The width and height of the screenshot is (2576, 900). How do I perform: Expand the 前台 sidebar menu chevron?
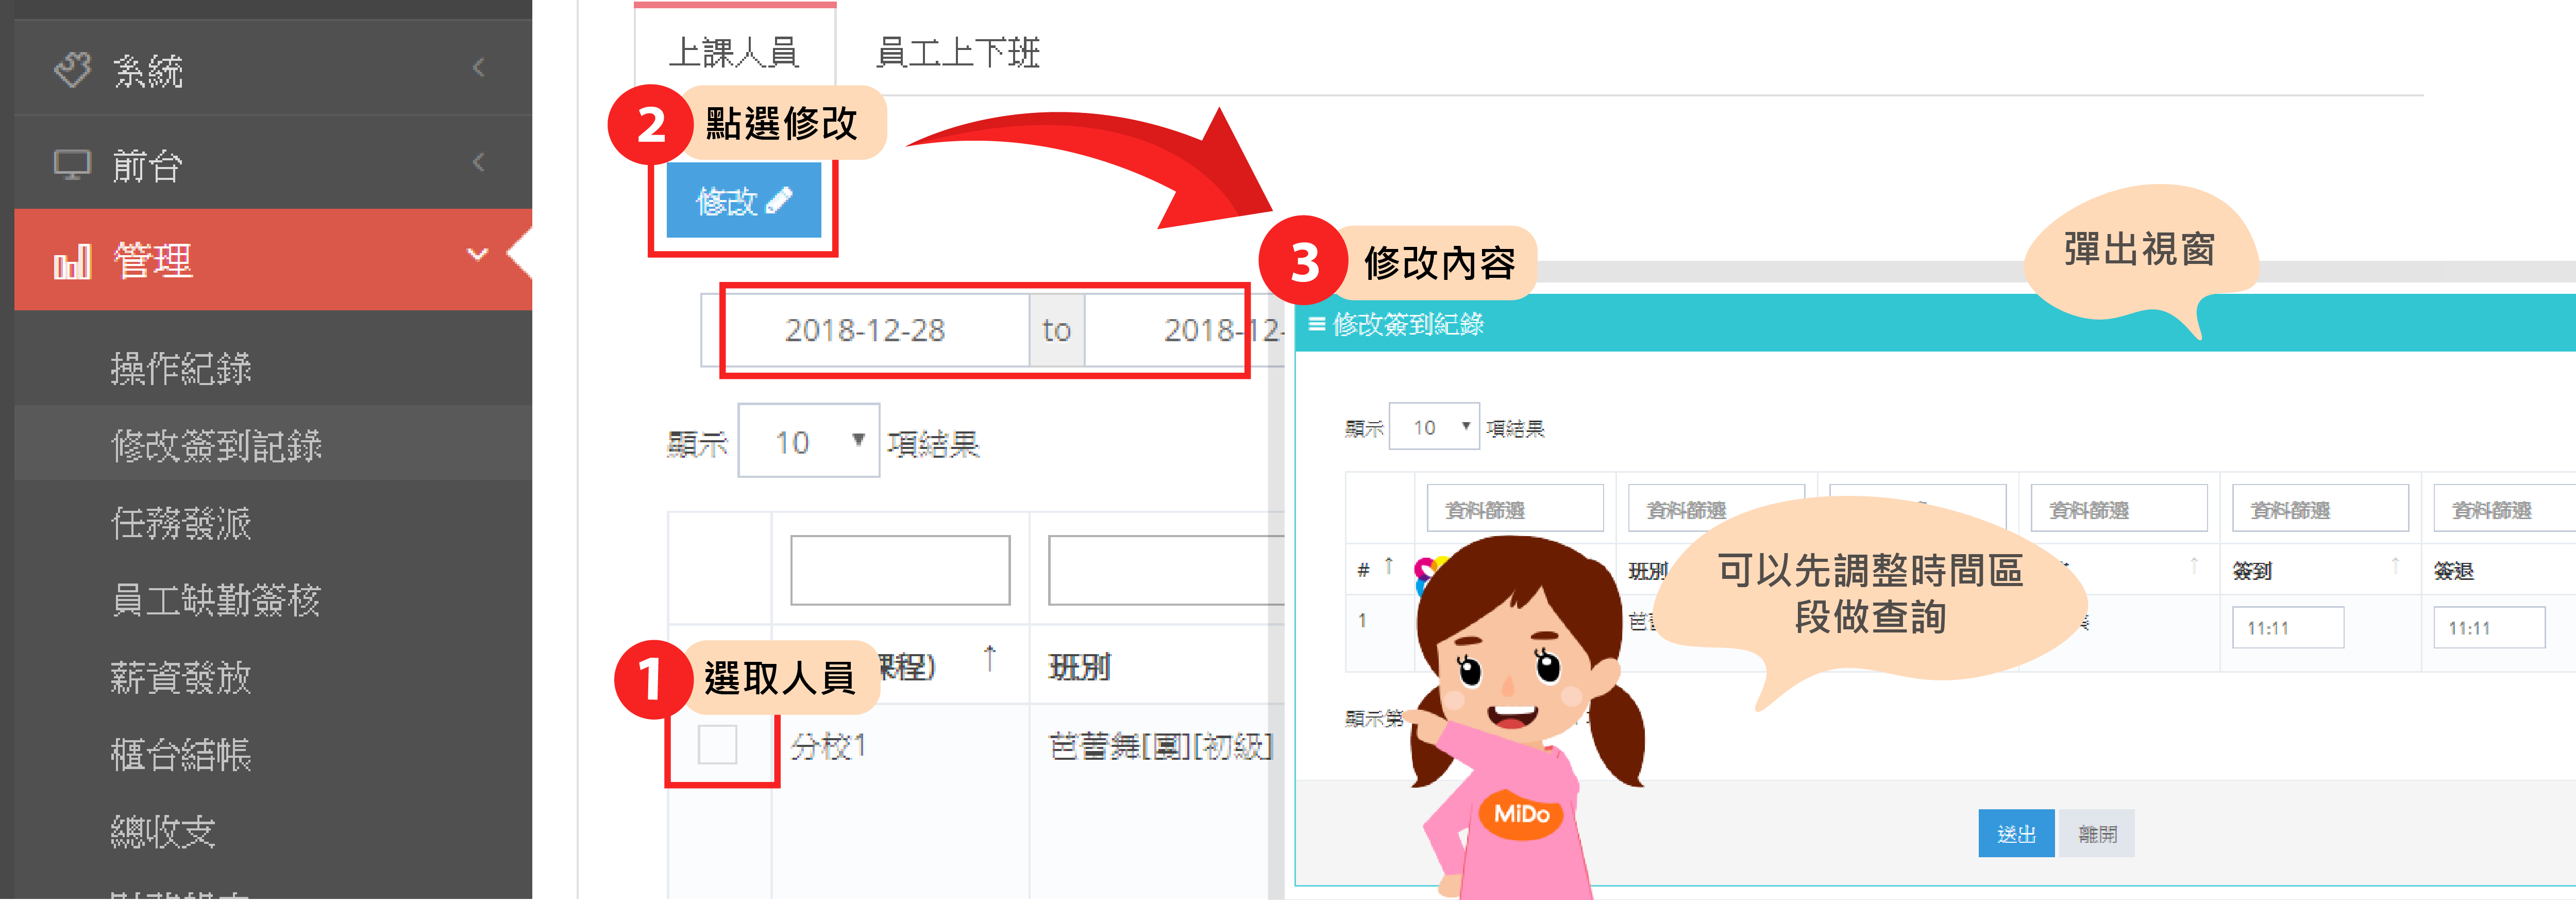[x=478, y=162]
